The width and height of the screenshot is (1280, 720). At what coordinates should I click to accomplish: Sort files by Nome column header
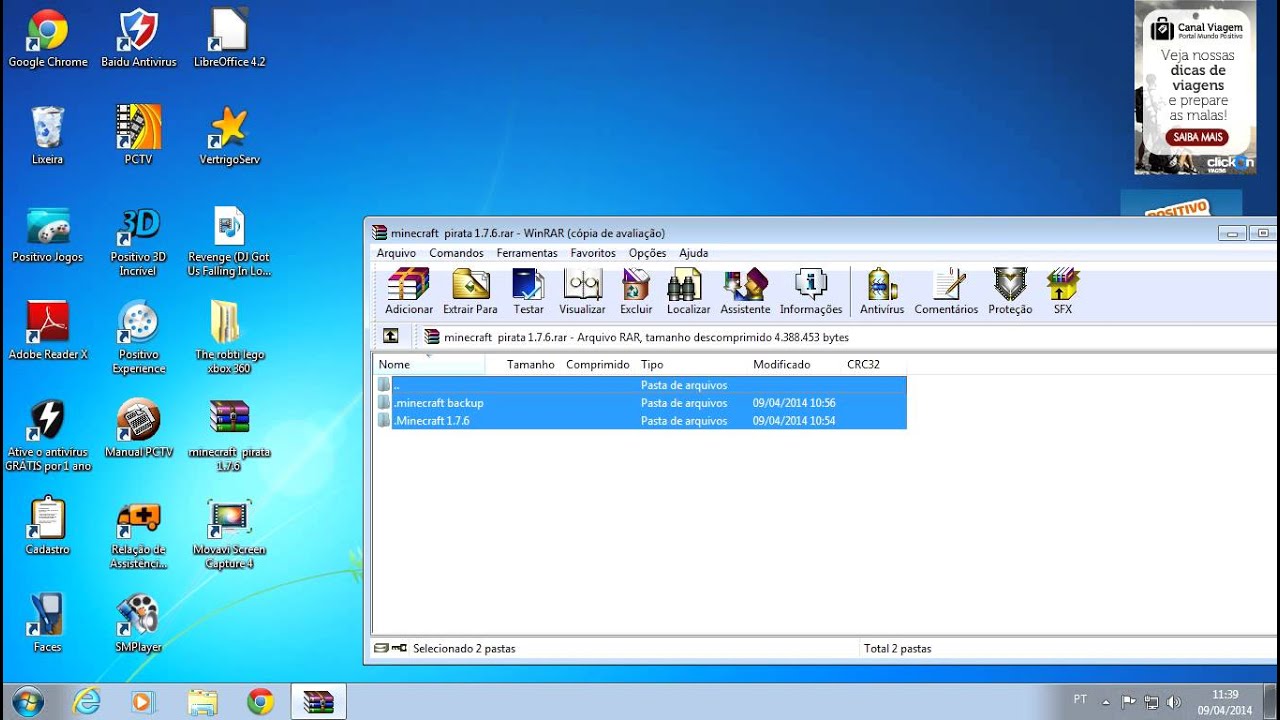tap(429, 364)
